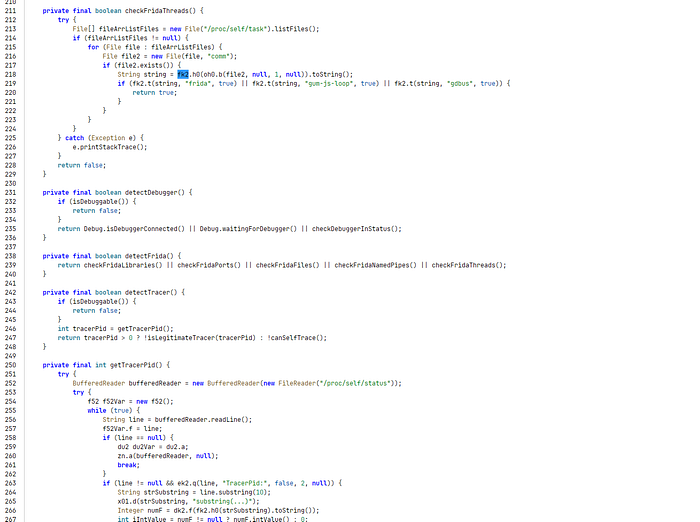Click line number 250 in the gutter

pyautogui.click(x=10, y=365)
